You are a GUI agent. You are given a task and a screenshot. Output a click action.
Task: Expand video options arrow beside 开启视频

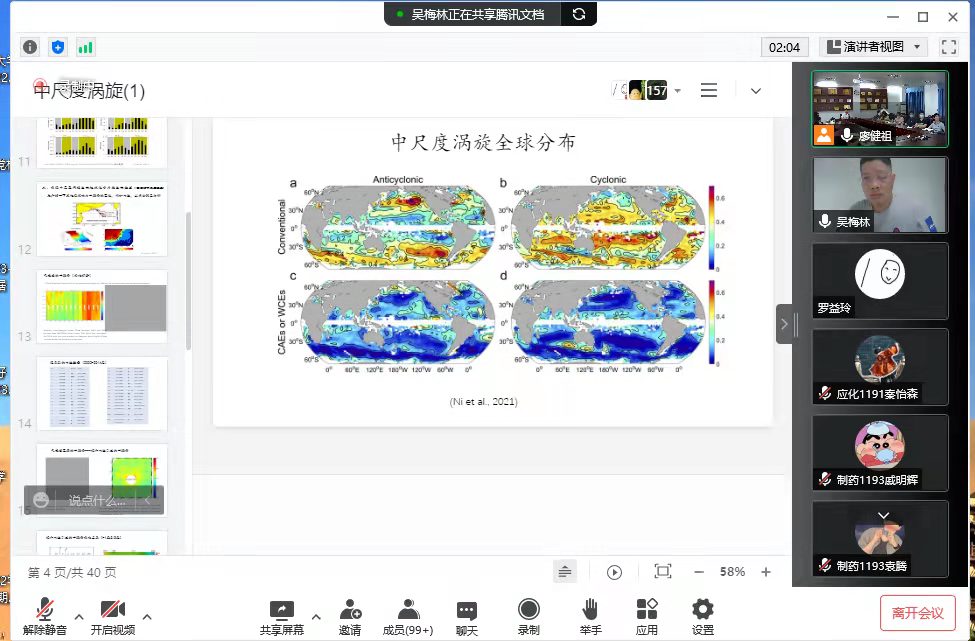[x=147, y=616]
